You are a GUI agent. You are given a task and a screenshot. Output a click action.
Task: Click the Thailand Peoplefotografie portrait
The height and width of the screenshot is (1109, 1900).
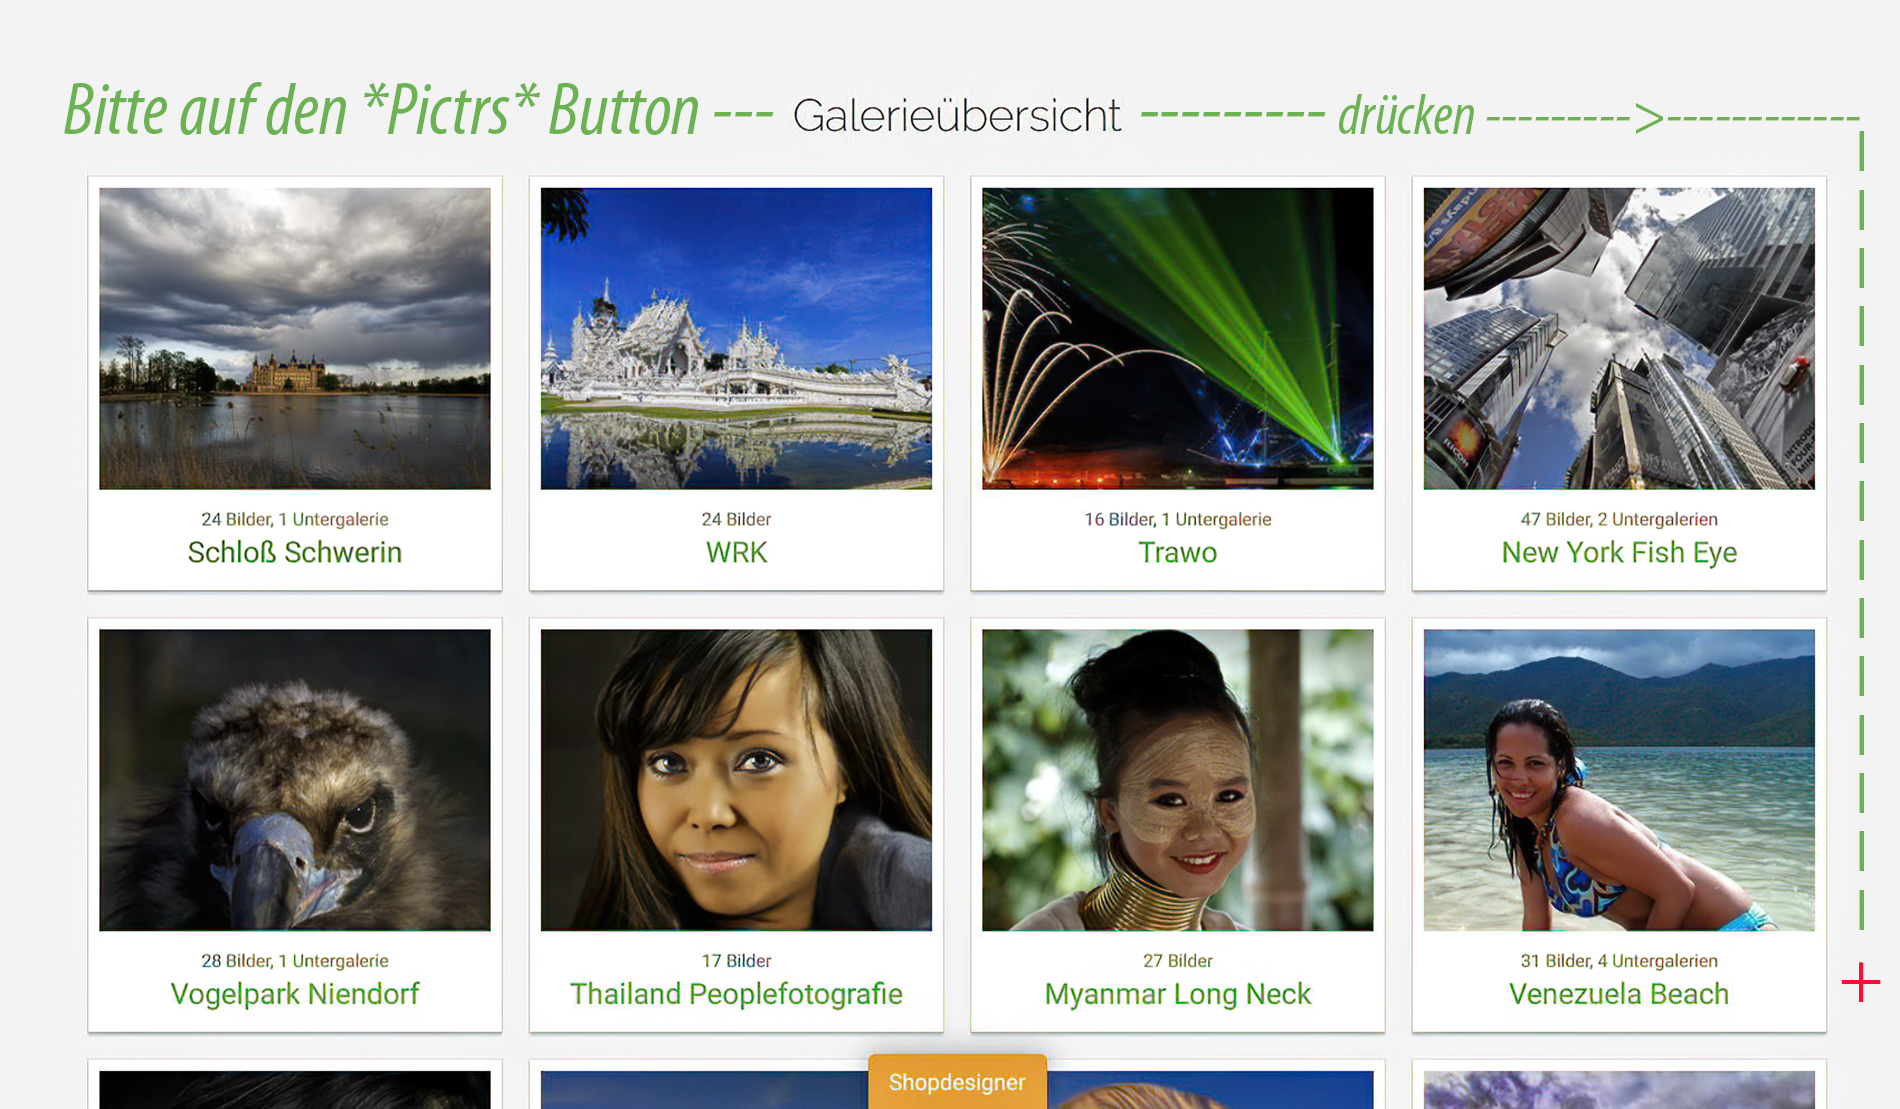[x=736, y=780]
